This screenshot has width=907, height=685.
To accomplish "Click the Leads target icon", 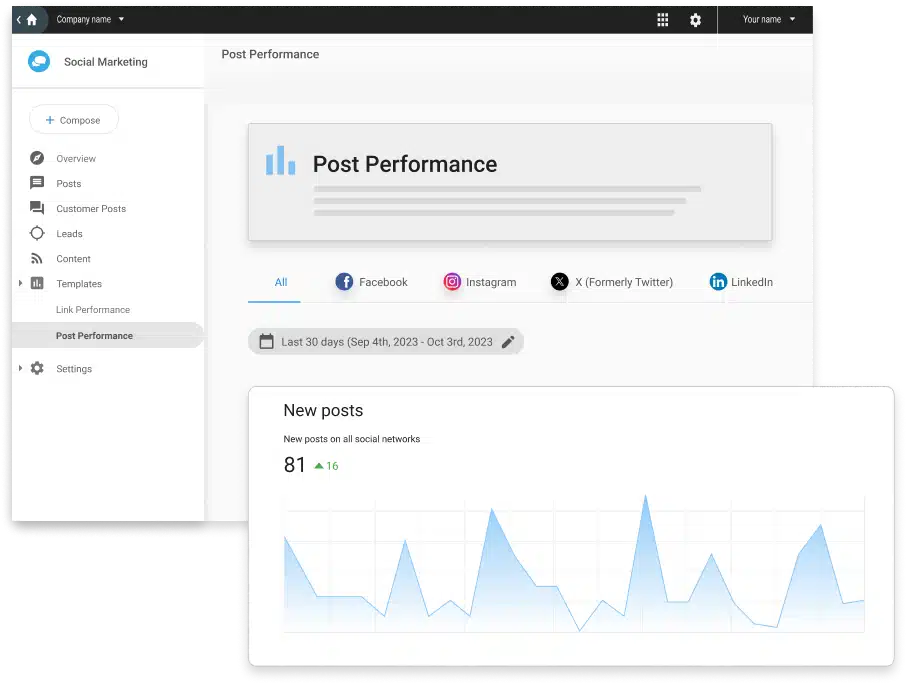I will coord(37,234).
